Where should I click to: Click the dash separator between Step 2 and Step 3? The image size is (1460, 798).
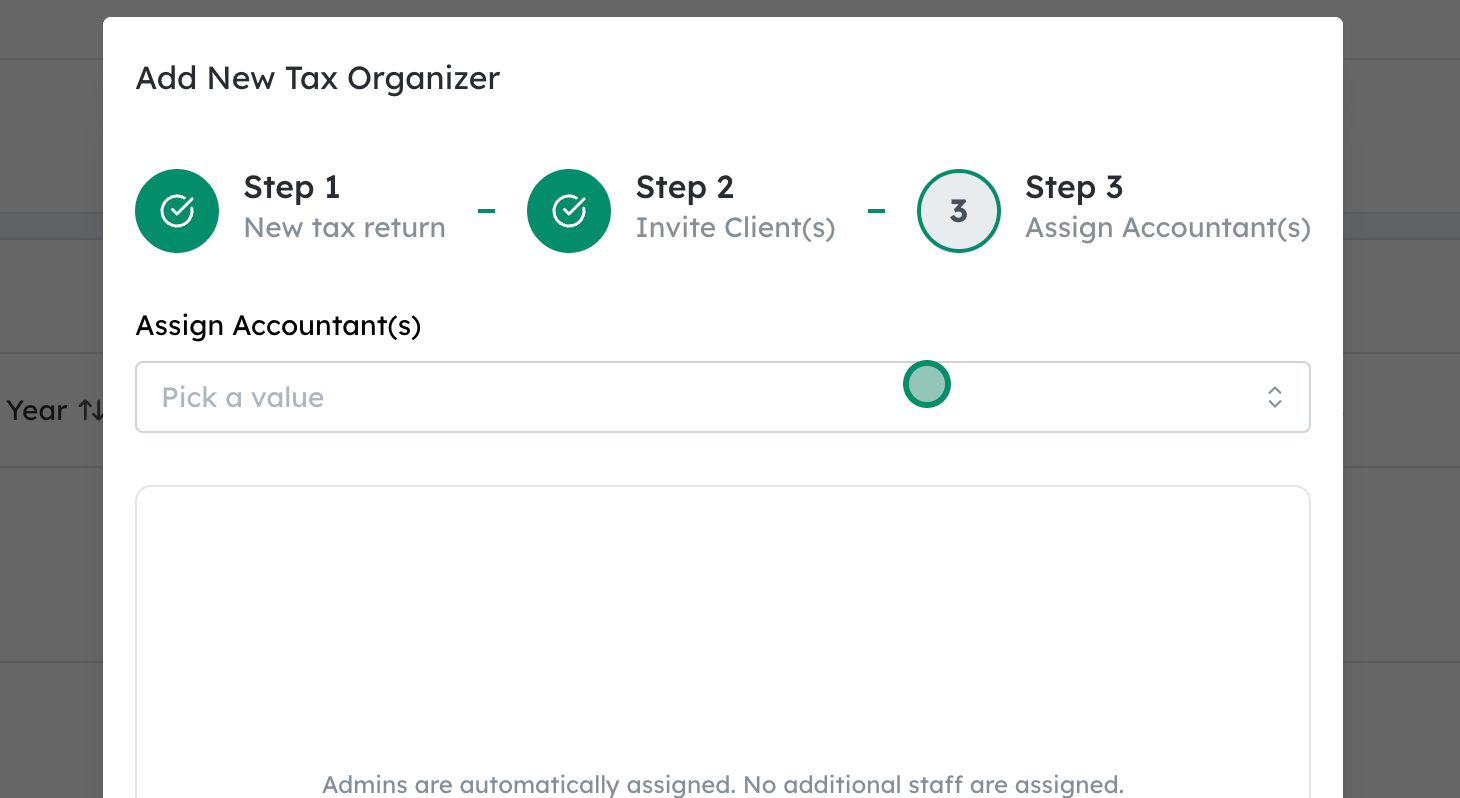click(877, 211)
